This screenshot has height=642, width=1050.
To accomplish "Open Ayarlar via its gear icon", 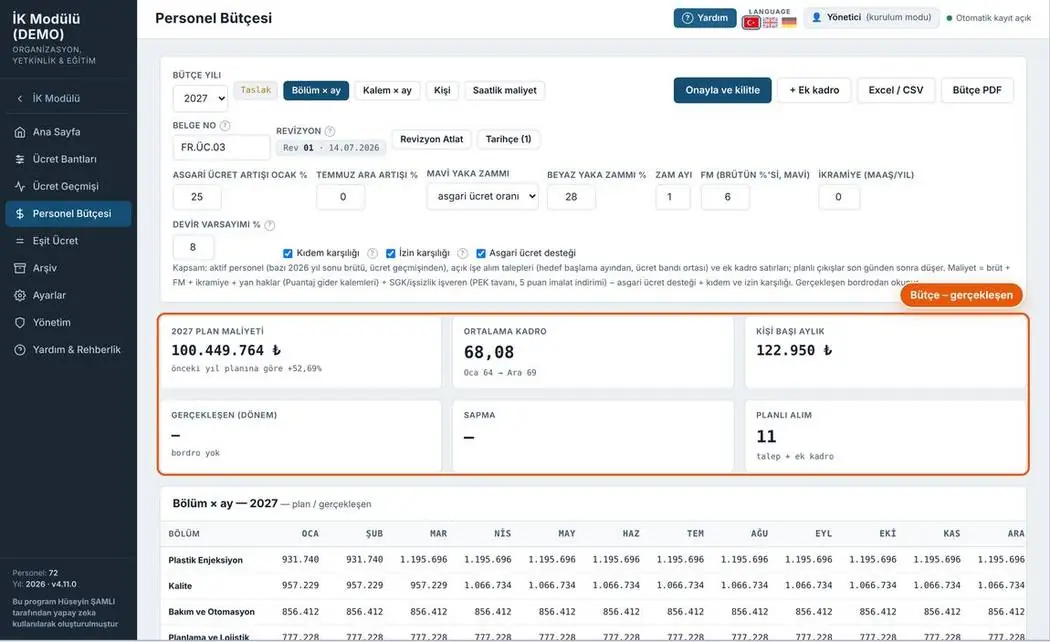I will click(x=20, y=295).
